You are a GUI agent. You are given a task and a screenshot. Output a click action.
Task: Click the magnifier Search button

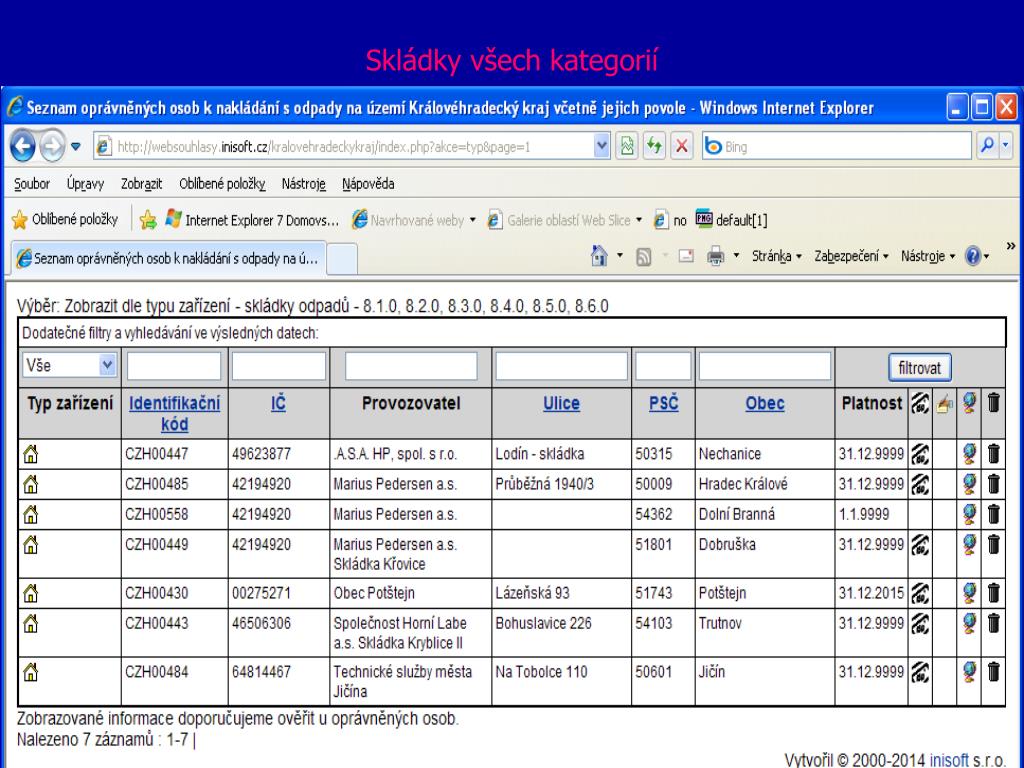pos(987,146)
